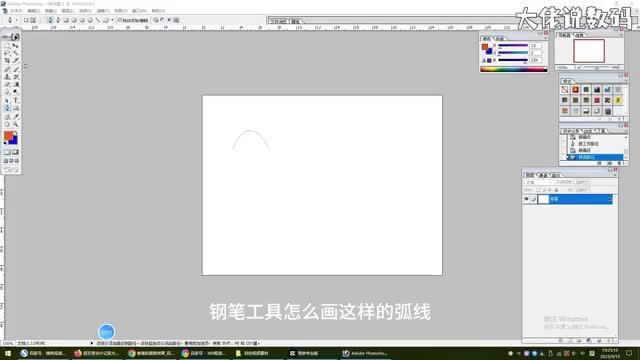Select the Clone Stamp tool
Screen dimensions: 640x360
tap(7, 76)
